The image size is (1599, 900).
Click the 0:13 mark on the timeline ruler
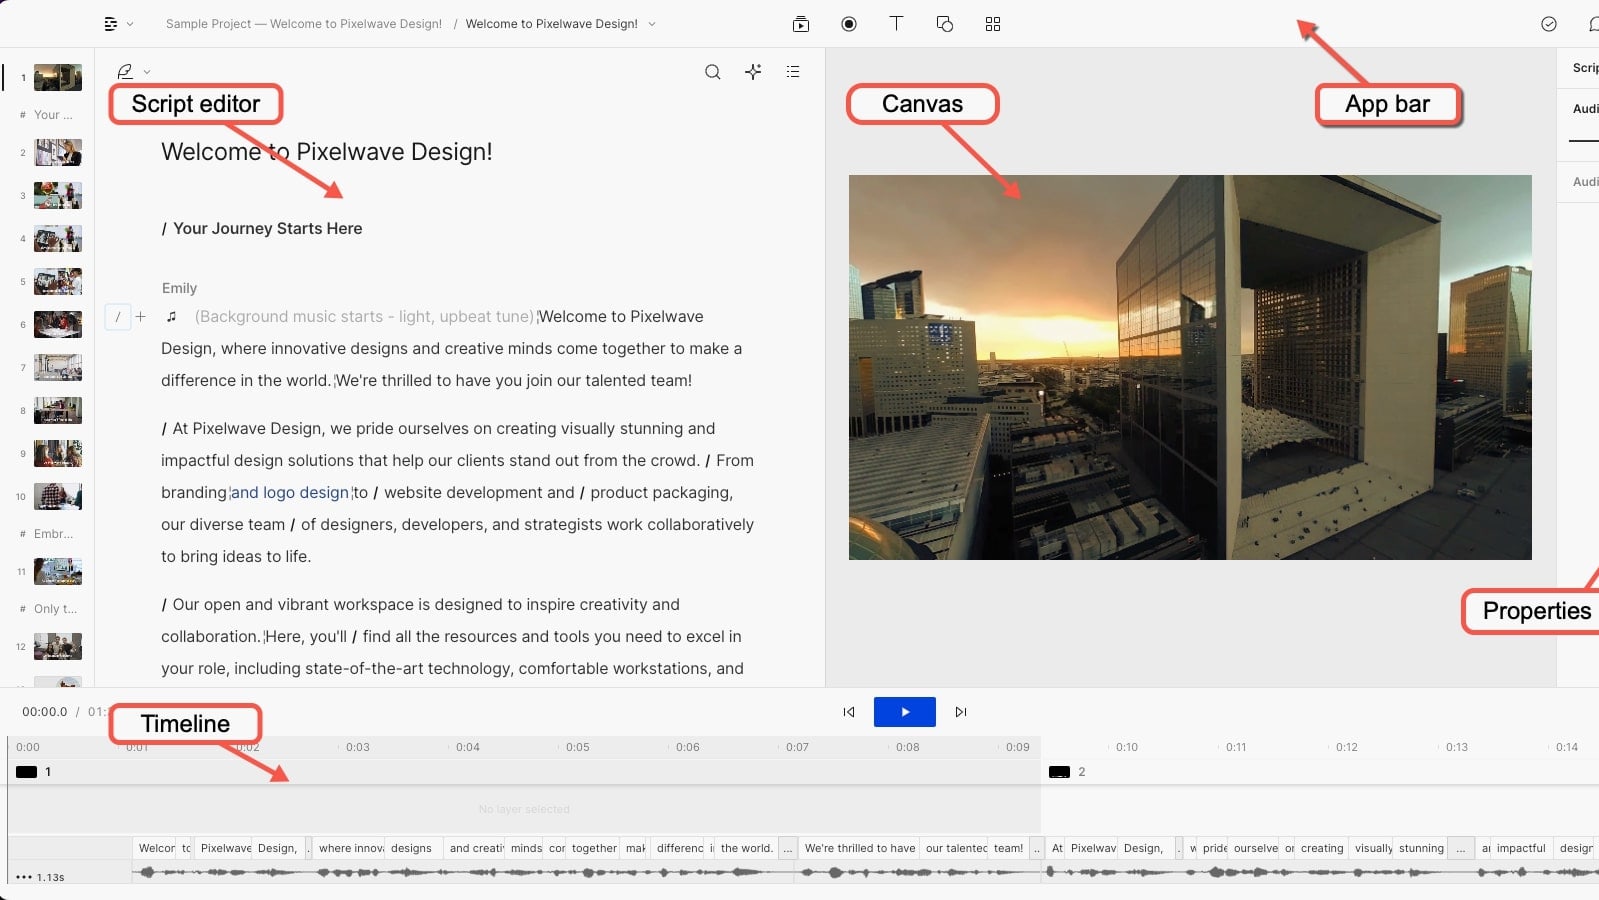click(x=1457, y=747)
